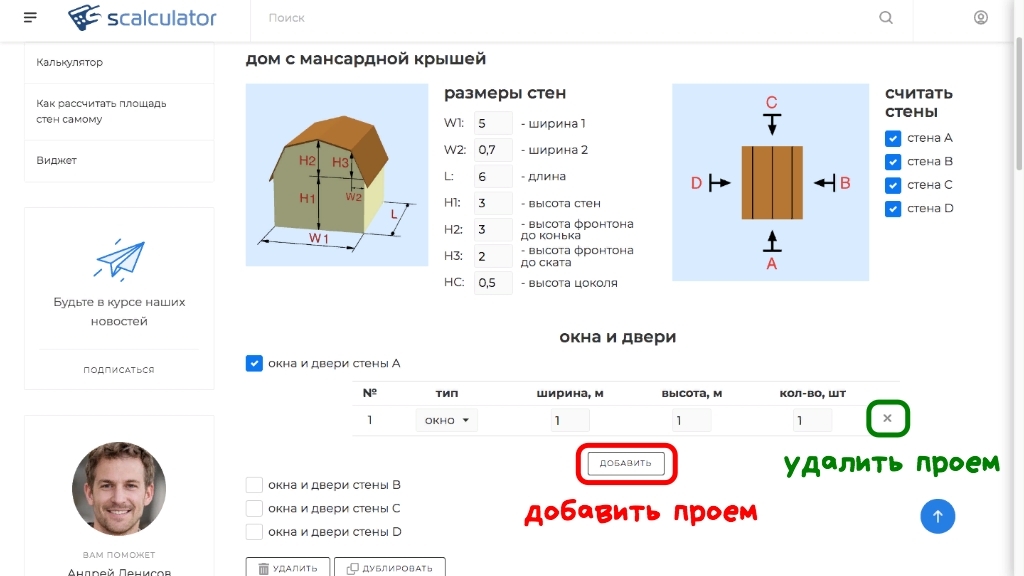Open the окно type dropdown
Viewport: 1024px width, 576px height.
[446, 419]
